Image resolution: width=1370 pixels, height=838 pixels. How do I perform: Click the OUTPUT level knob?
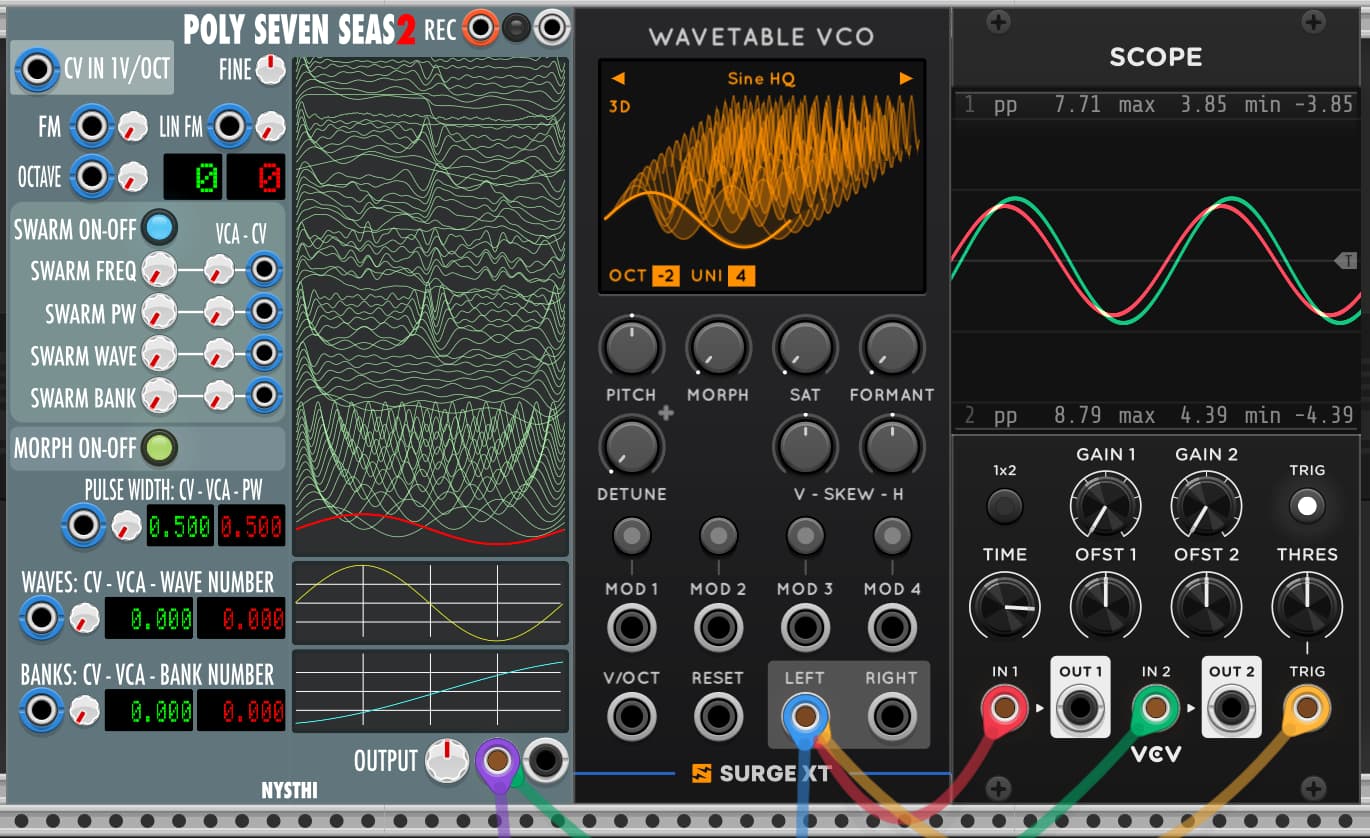click(x=447, y=761)
